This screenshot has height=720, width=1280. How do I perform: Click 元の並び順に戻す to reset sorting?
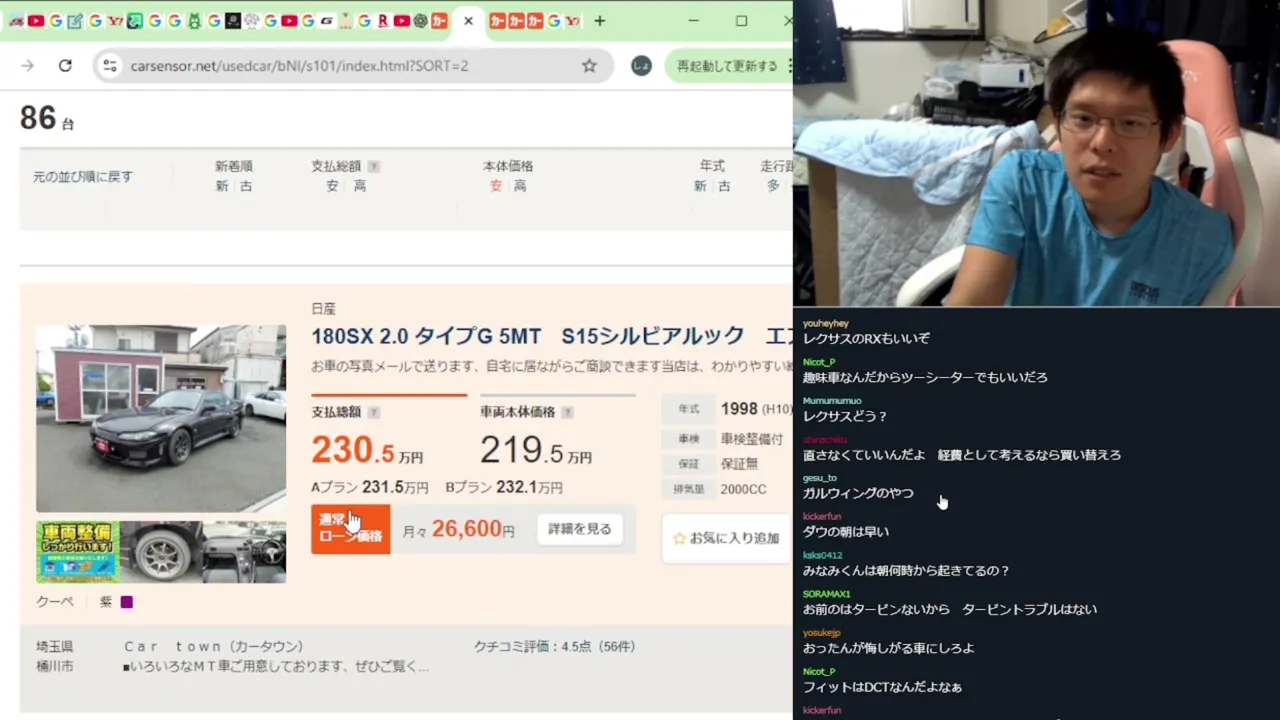click(x=83, y=177)
